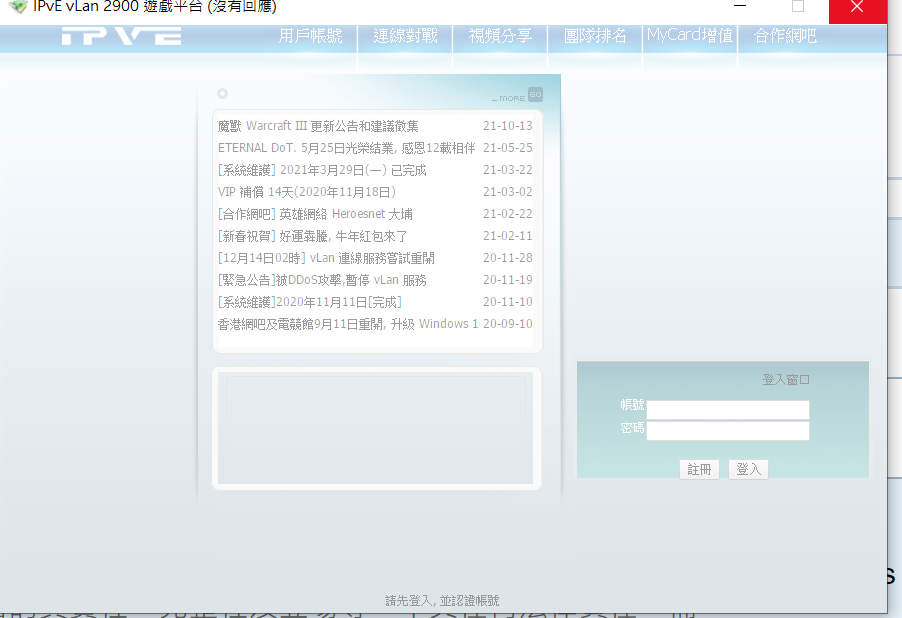
Task: Close the IPvE vLan window
Action: [x=857, y=7]
